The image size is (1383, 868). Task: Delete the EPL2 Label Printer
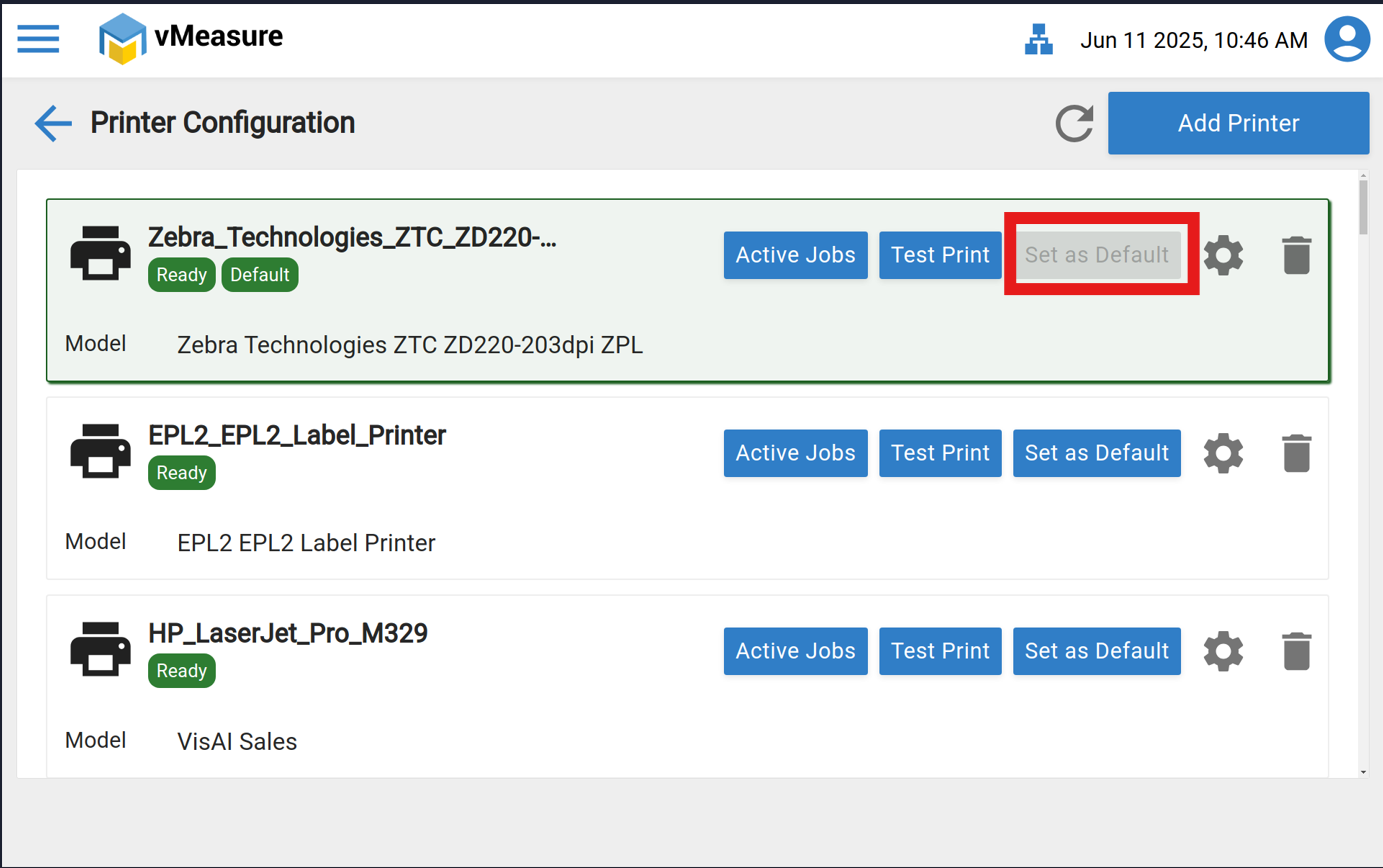pyautogui.click(x=1296, y=454)
